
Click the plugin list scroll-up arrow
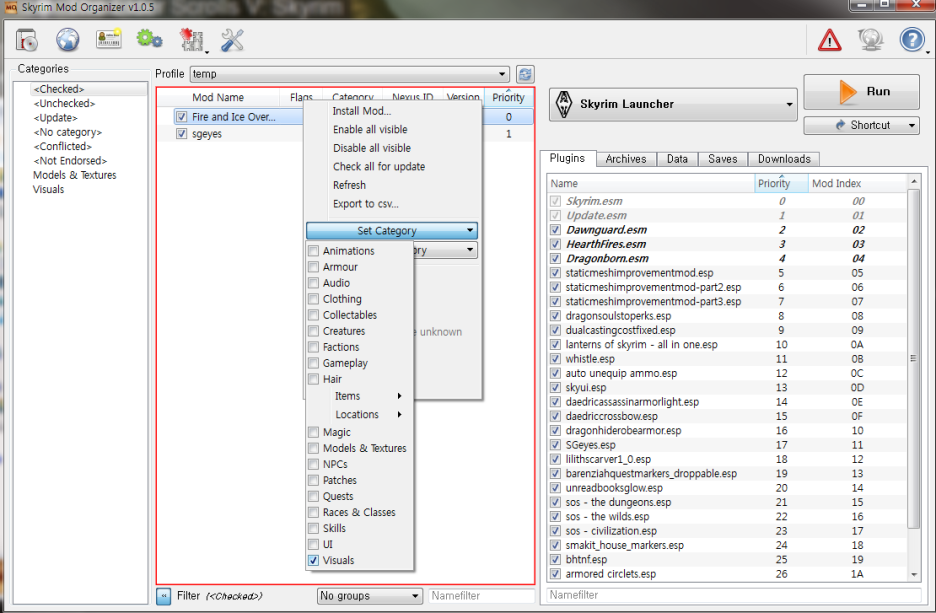[913, 180]
